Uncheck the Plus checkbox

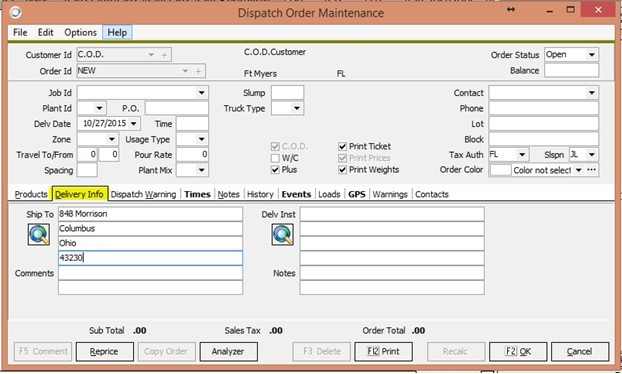(x=275, y=170)
